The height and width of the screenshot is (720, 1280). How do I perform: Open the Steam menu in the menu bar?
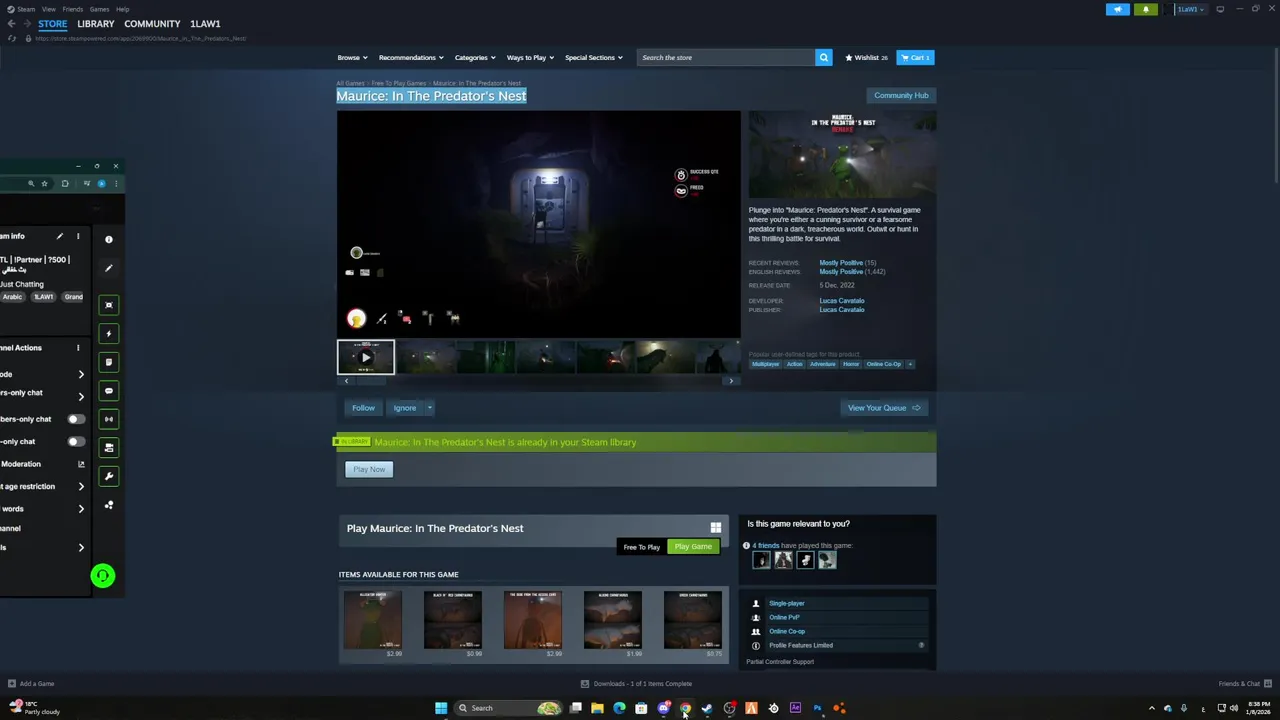(x=21, y=9)
